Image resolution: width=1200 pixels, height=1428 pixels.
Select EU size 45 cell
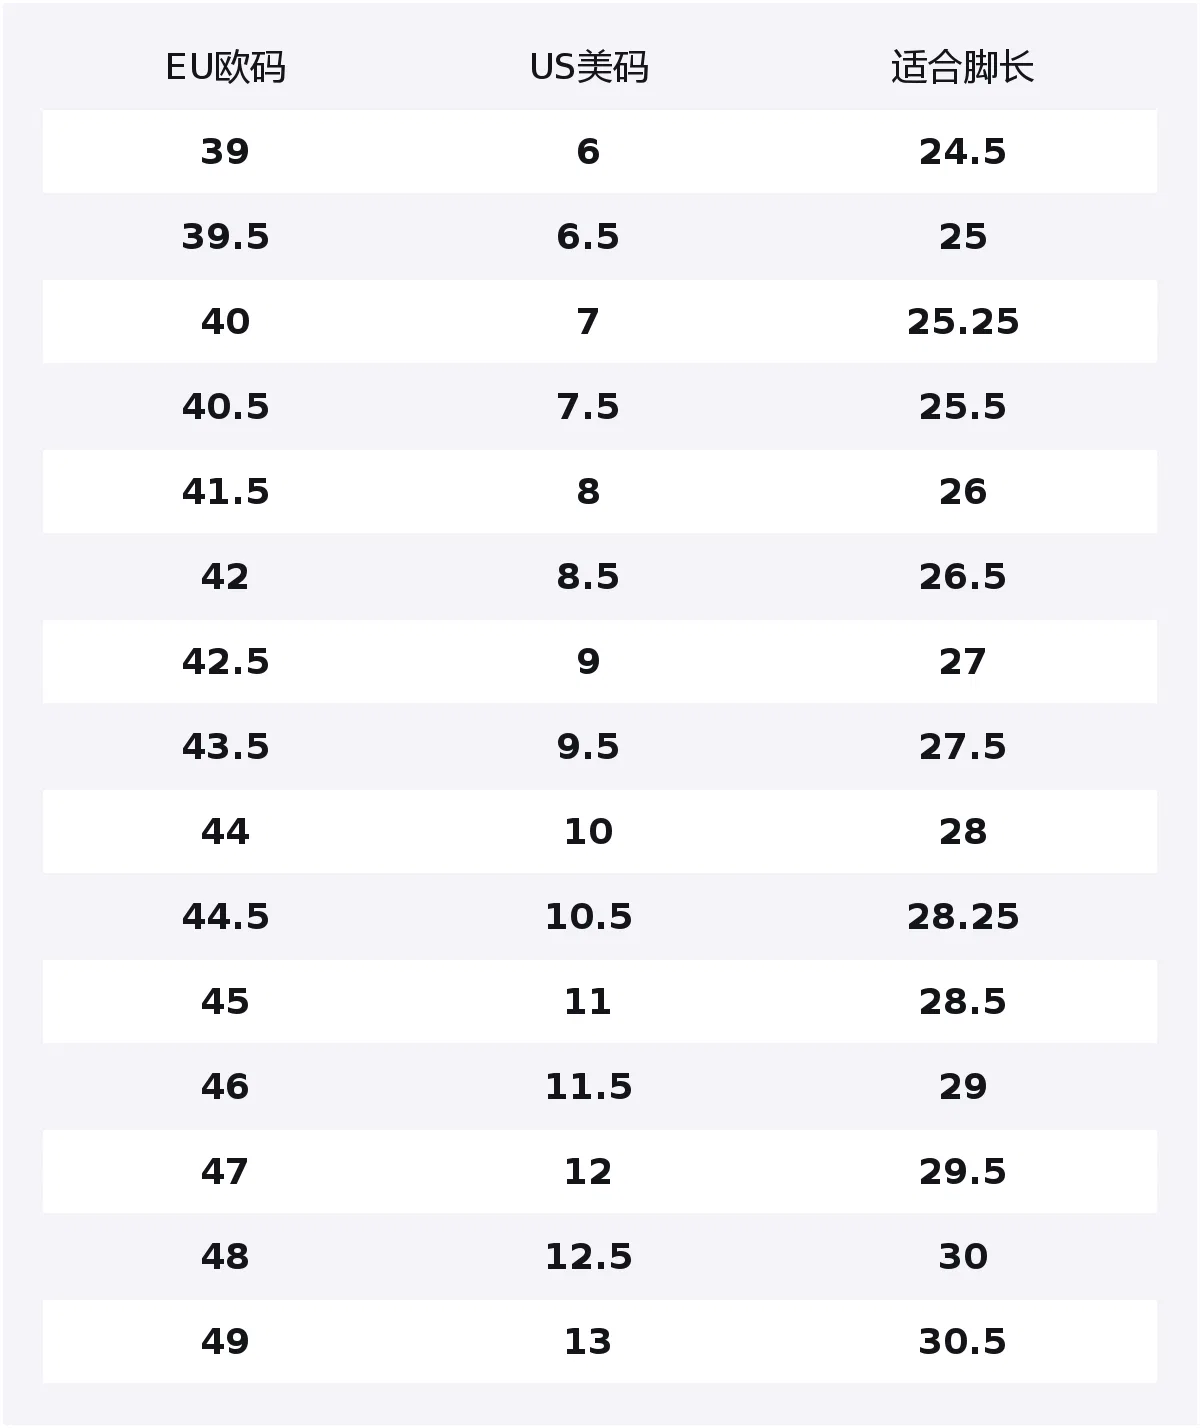pos(225,1002)
